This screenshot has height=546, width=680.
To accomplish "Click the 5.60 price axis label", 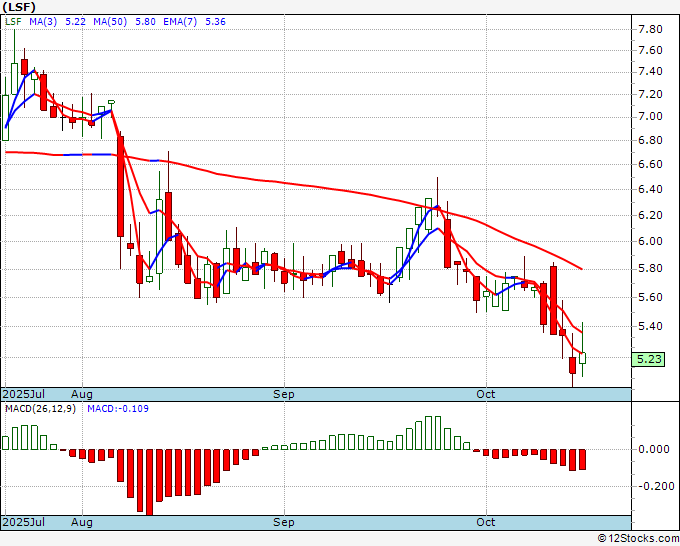I will (x=650, y=297).
